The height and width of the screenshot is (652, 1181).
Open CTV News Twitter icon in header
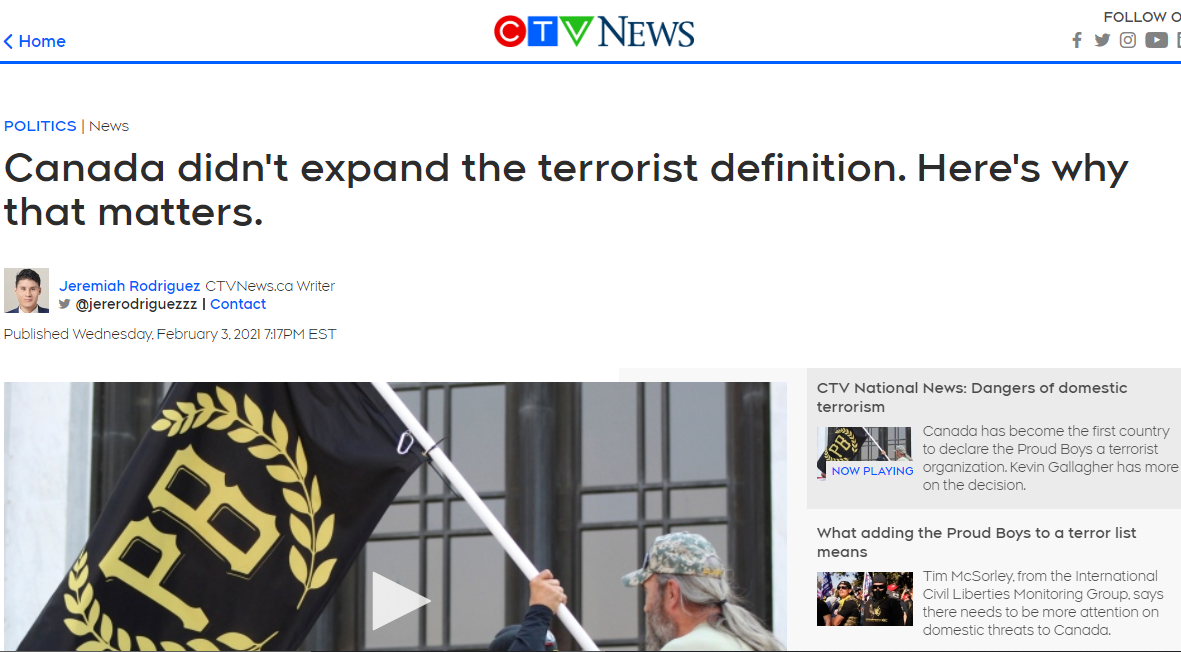pos(1102,40)
